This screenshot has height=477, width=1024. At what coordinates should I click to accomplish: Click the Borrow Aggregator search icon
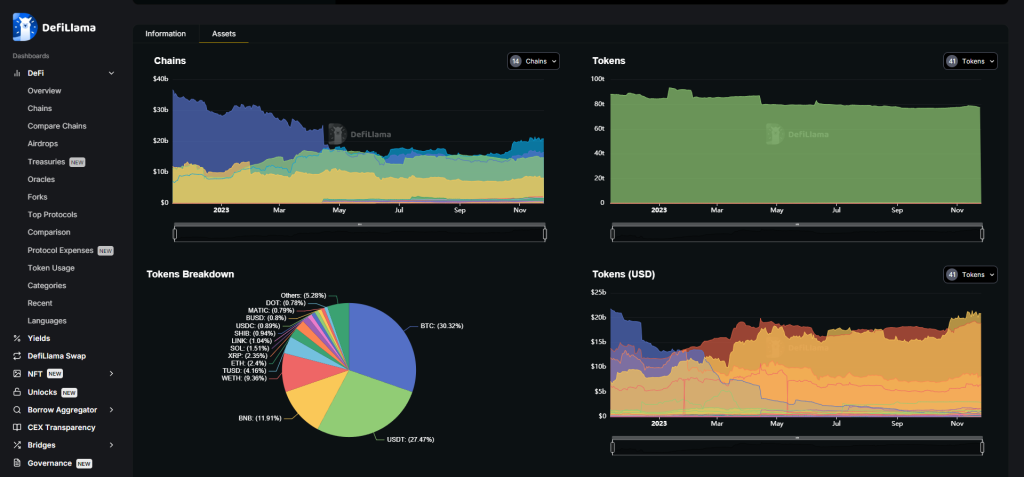[17, 410]
